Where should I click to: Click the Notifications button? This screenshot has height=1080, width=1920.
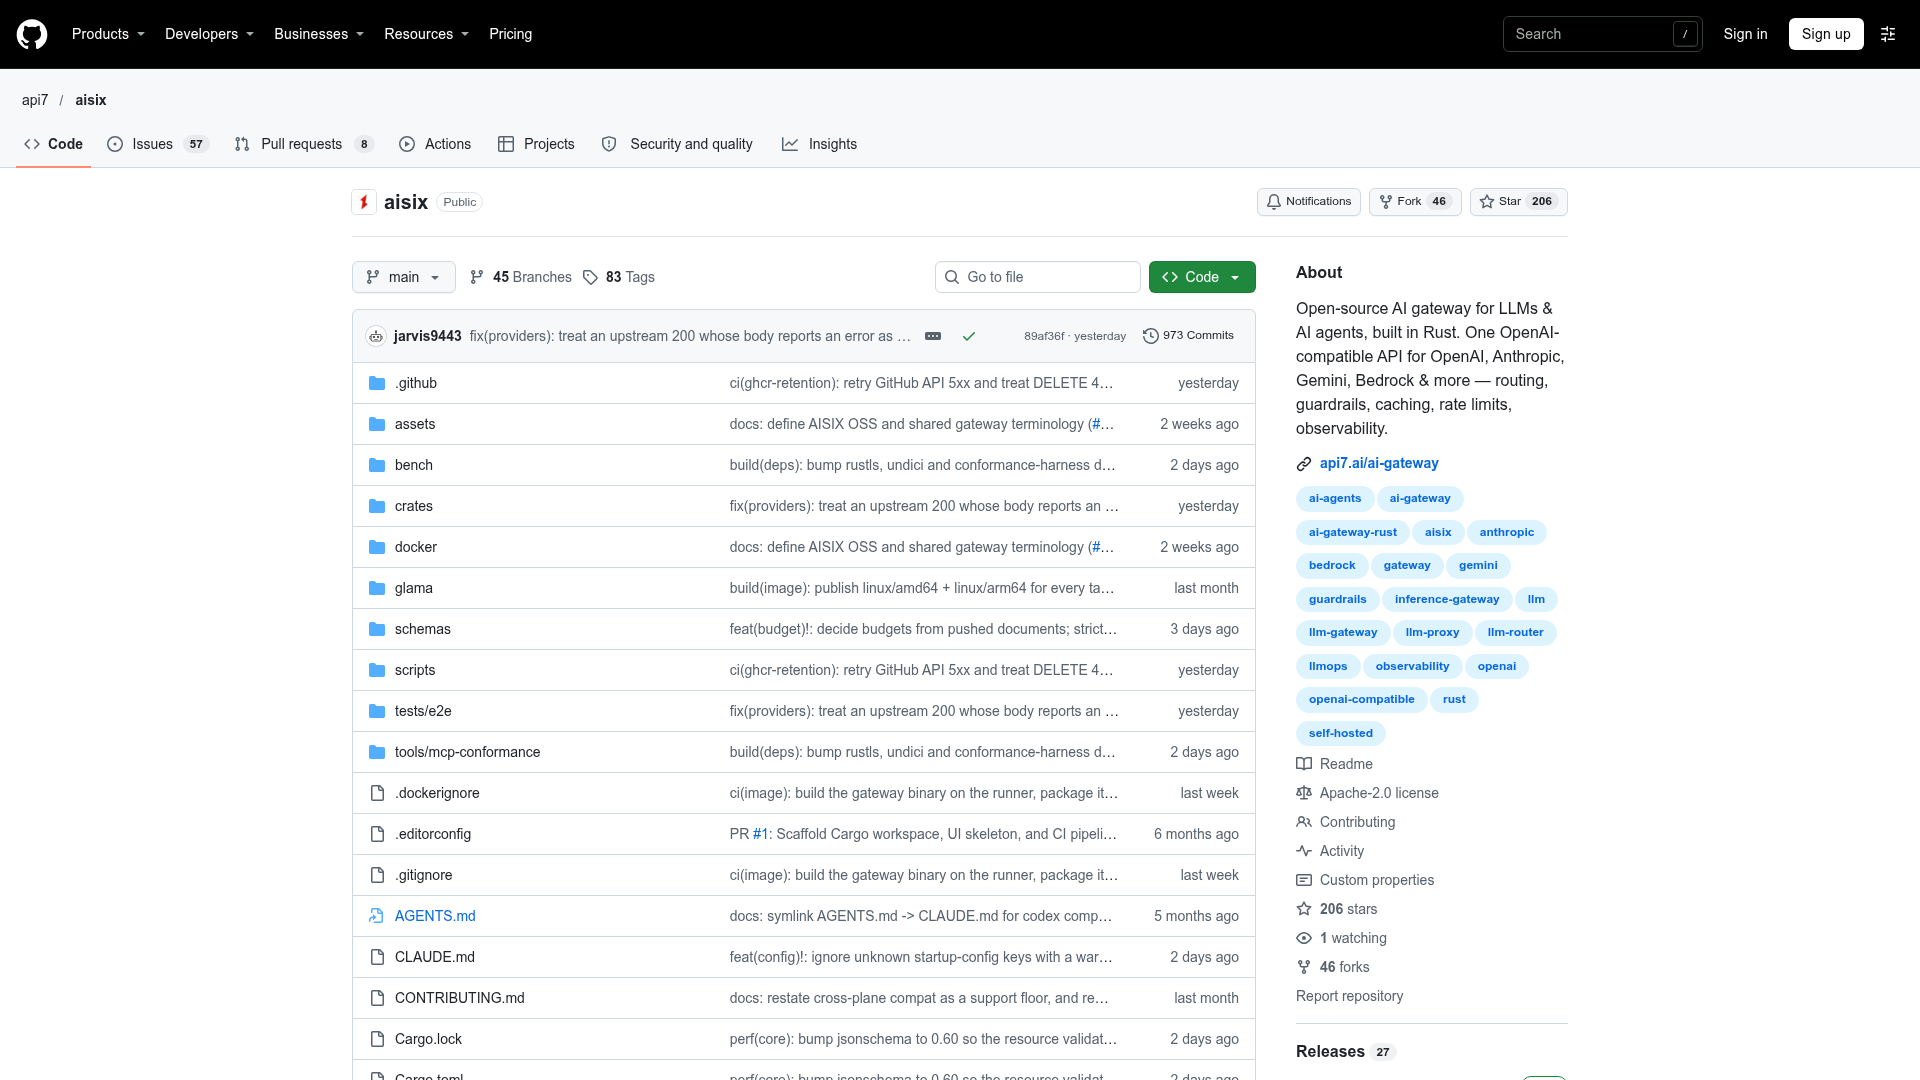click(x=1309, y=202)
